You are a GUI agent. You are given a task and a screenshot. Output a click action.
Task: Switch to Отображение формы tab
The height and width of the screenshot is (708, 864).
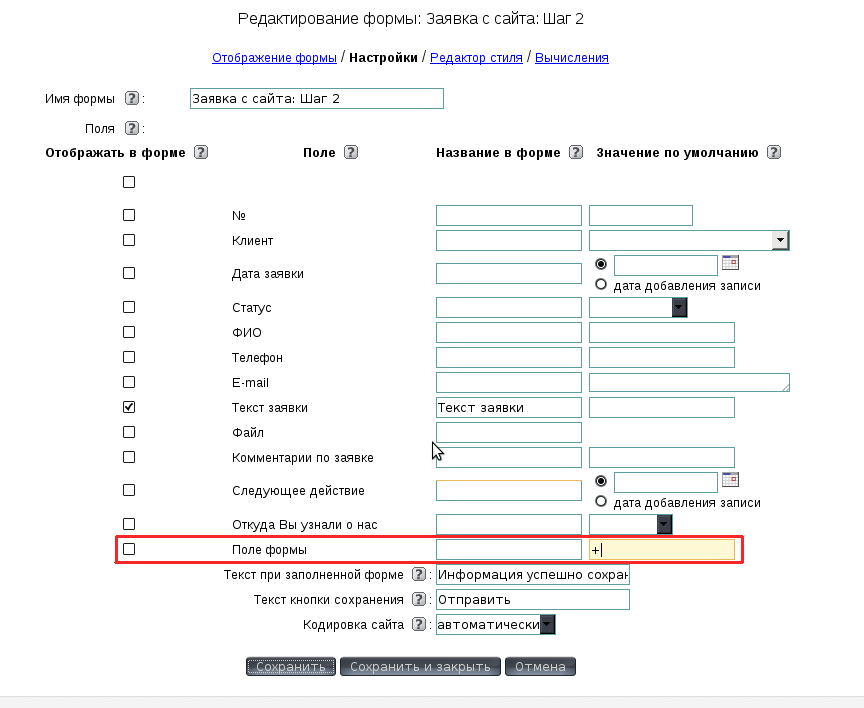coord(274,58)
